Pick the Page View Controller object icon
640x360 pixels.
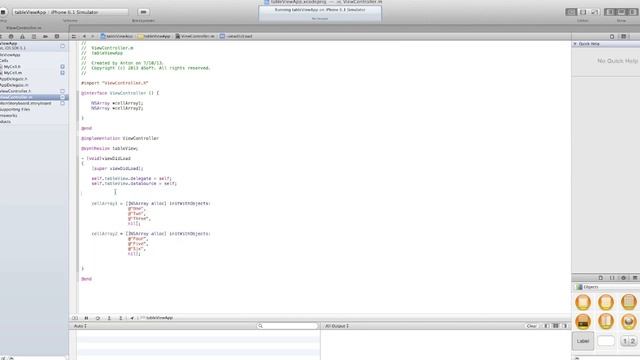606,322
